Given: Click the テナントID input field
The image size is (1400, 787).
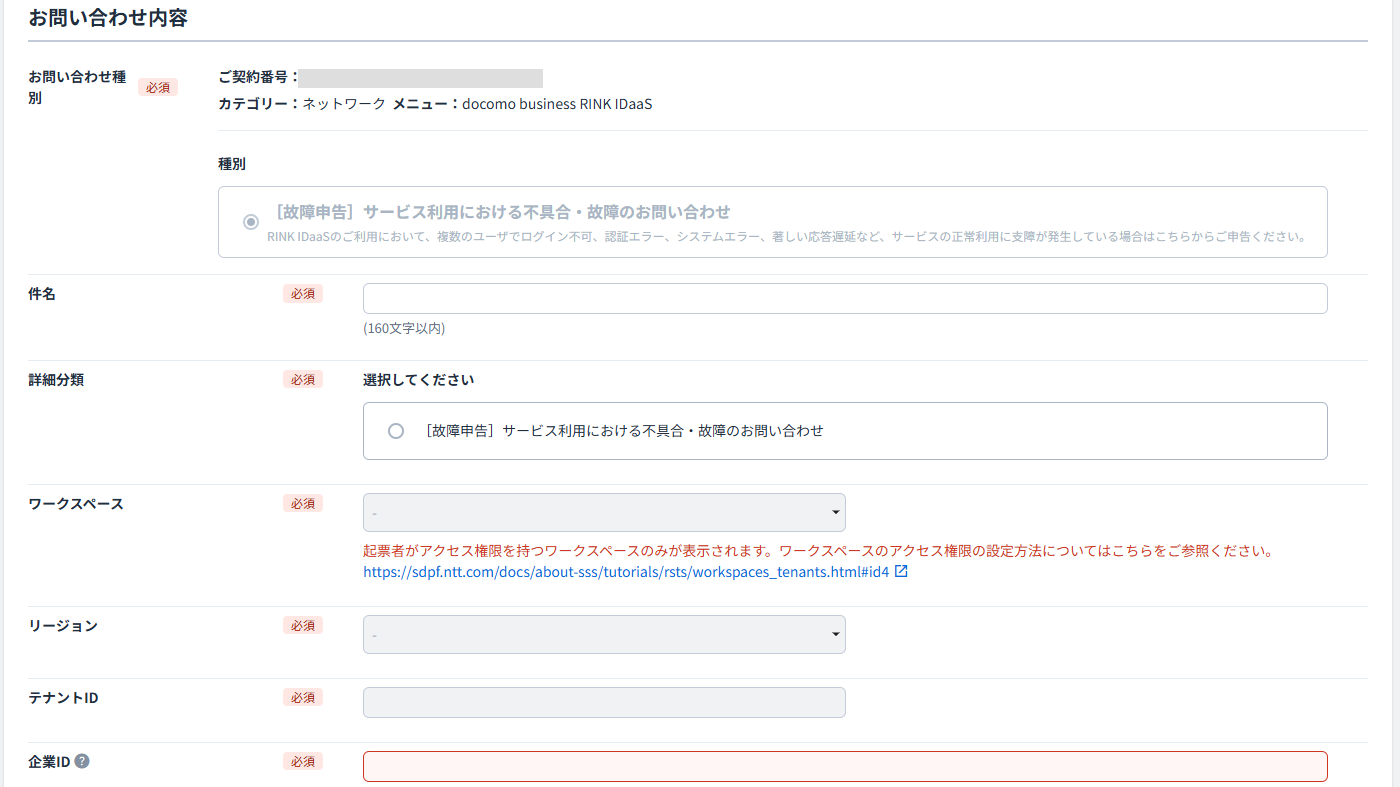Looking at the screenshot, I should tap(604, 702).
